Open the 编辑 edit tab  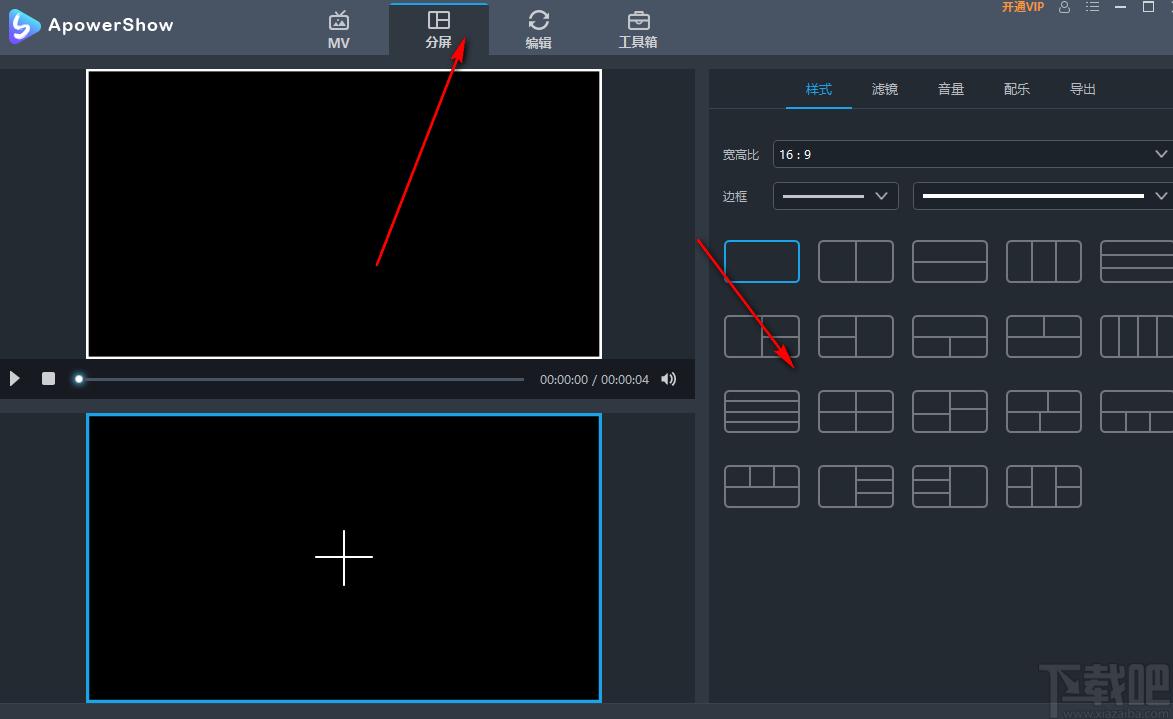tap(539, 30)
